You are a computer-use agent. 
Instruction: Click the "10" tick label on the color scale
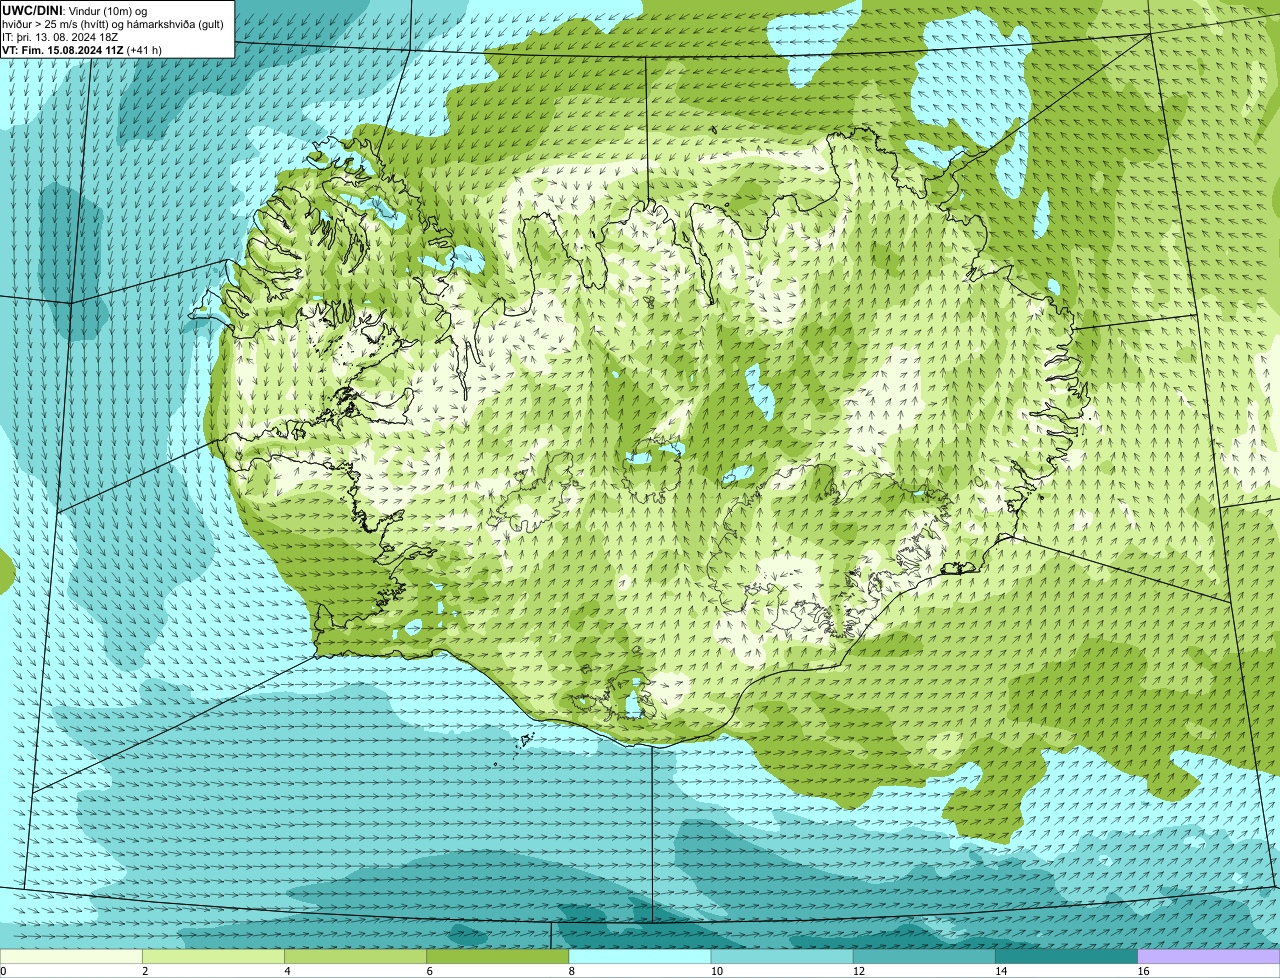click(716, 971)
